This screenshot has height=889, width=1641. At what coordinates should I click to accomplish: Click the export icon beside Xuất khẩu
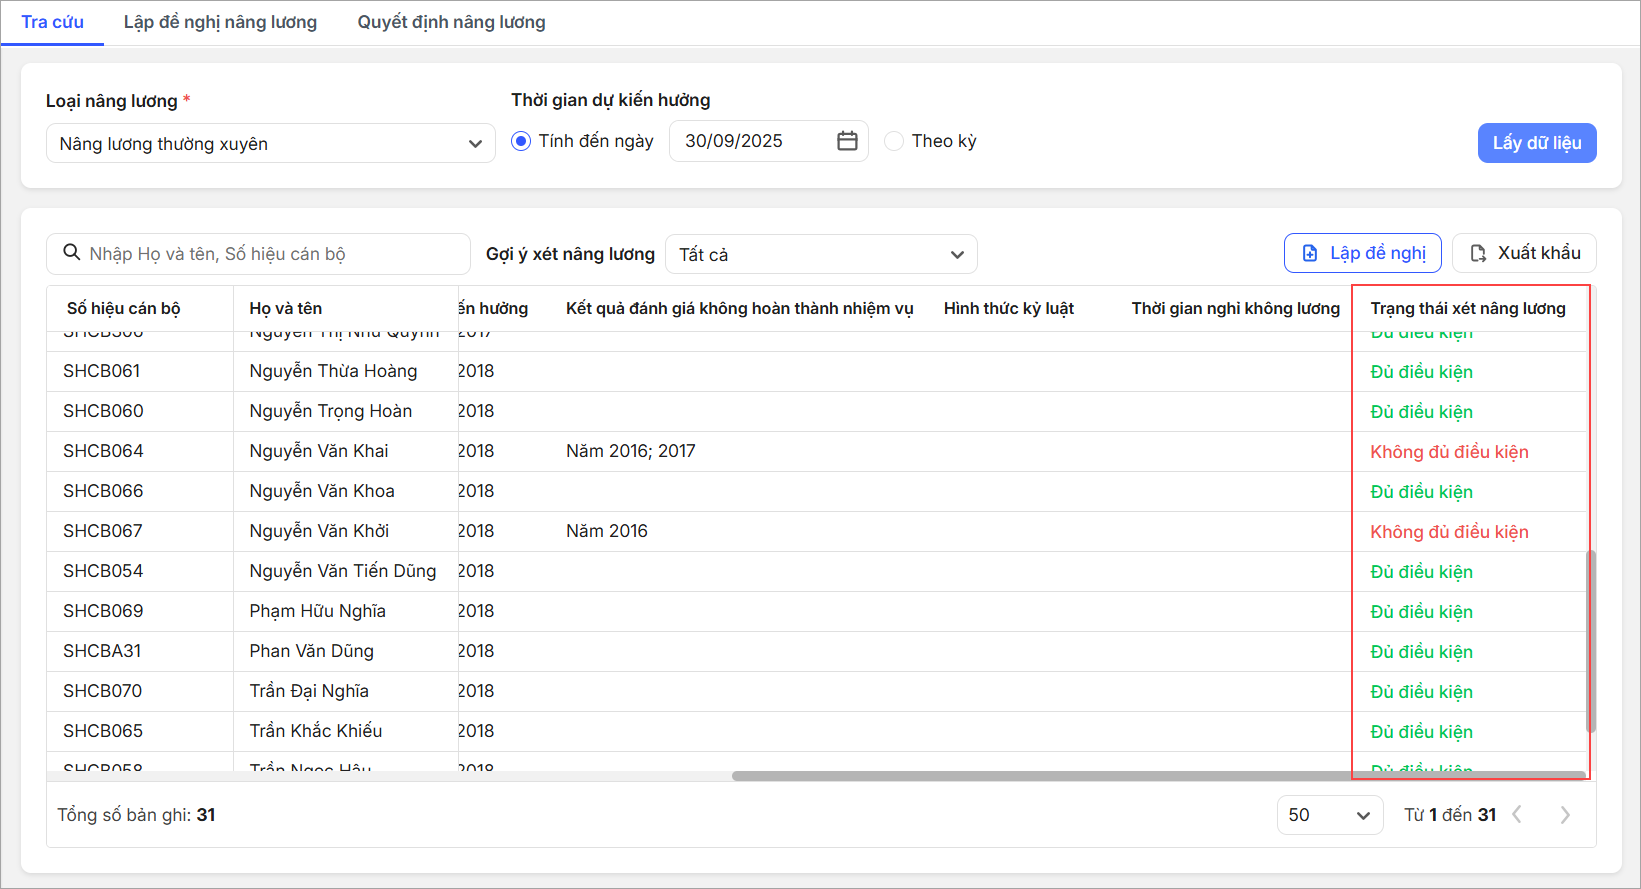click(x=1478, y=254)
